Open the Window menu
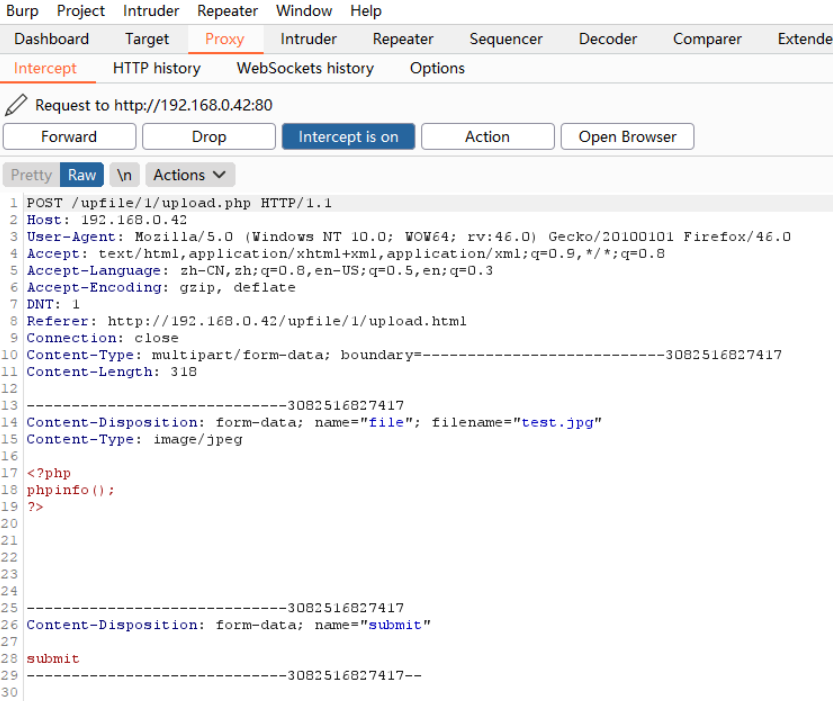833x701 pixels. (304, 11)
